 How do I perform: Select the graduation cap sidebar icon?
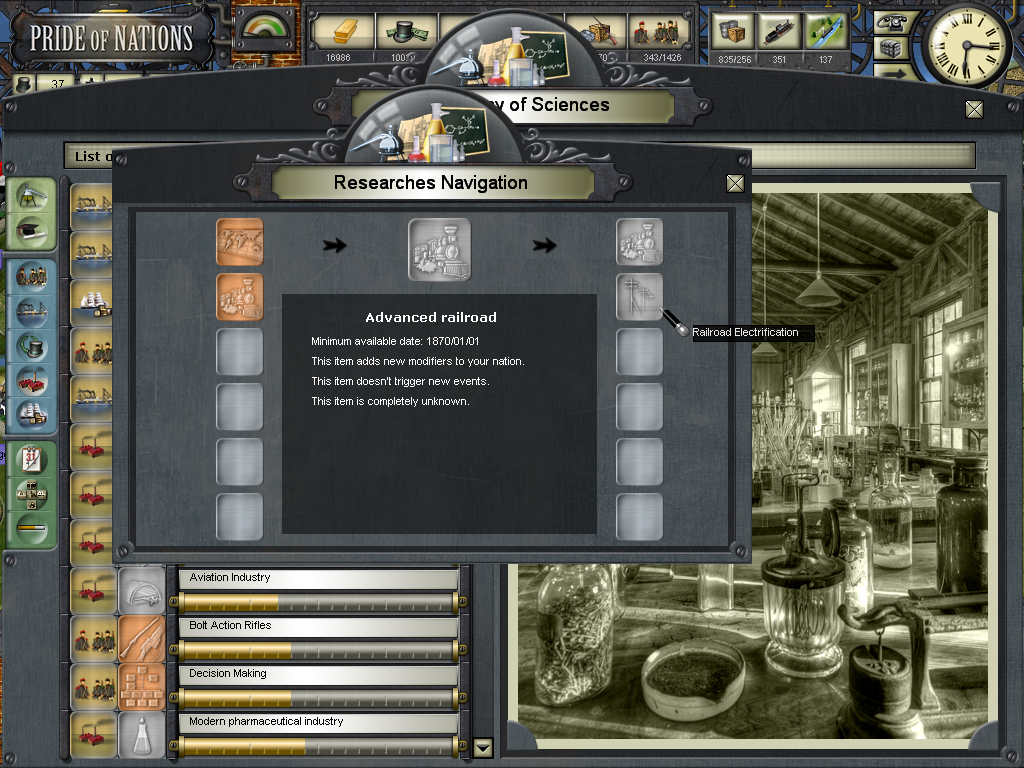coord(34,230)
